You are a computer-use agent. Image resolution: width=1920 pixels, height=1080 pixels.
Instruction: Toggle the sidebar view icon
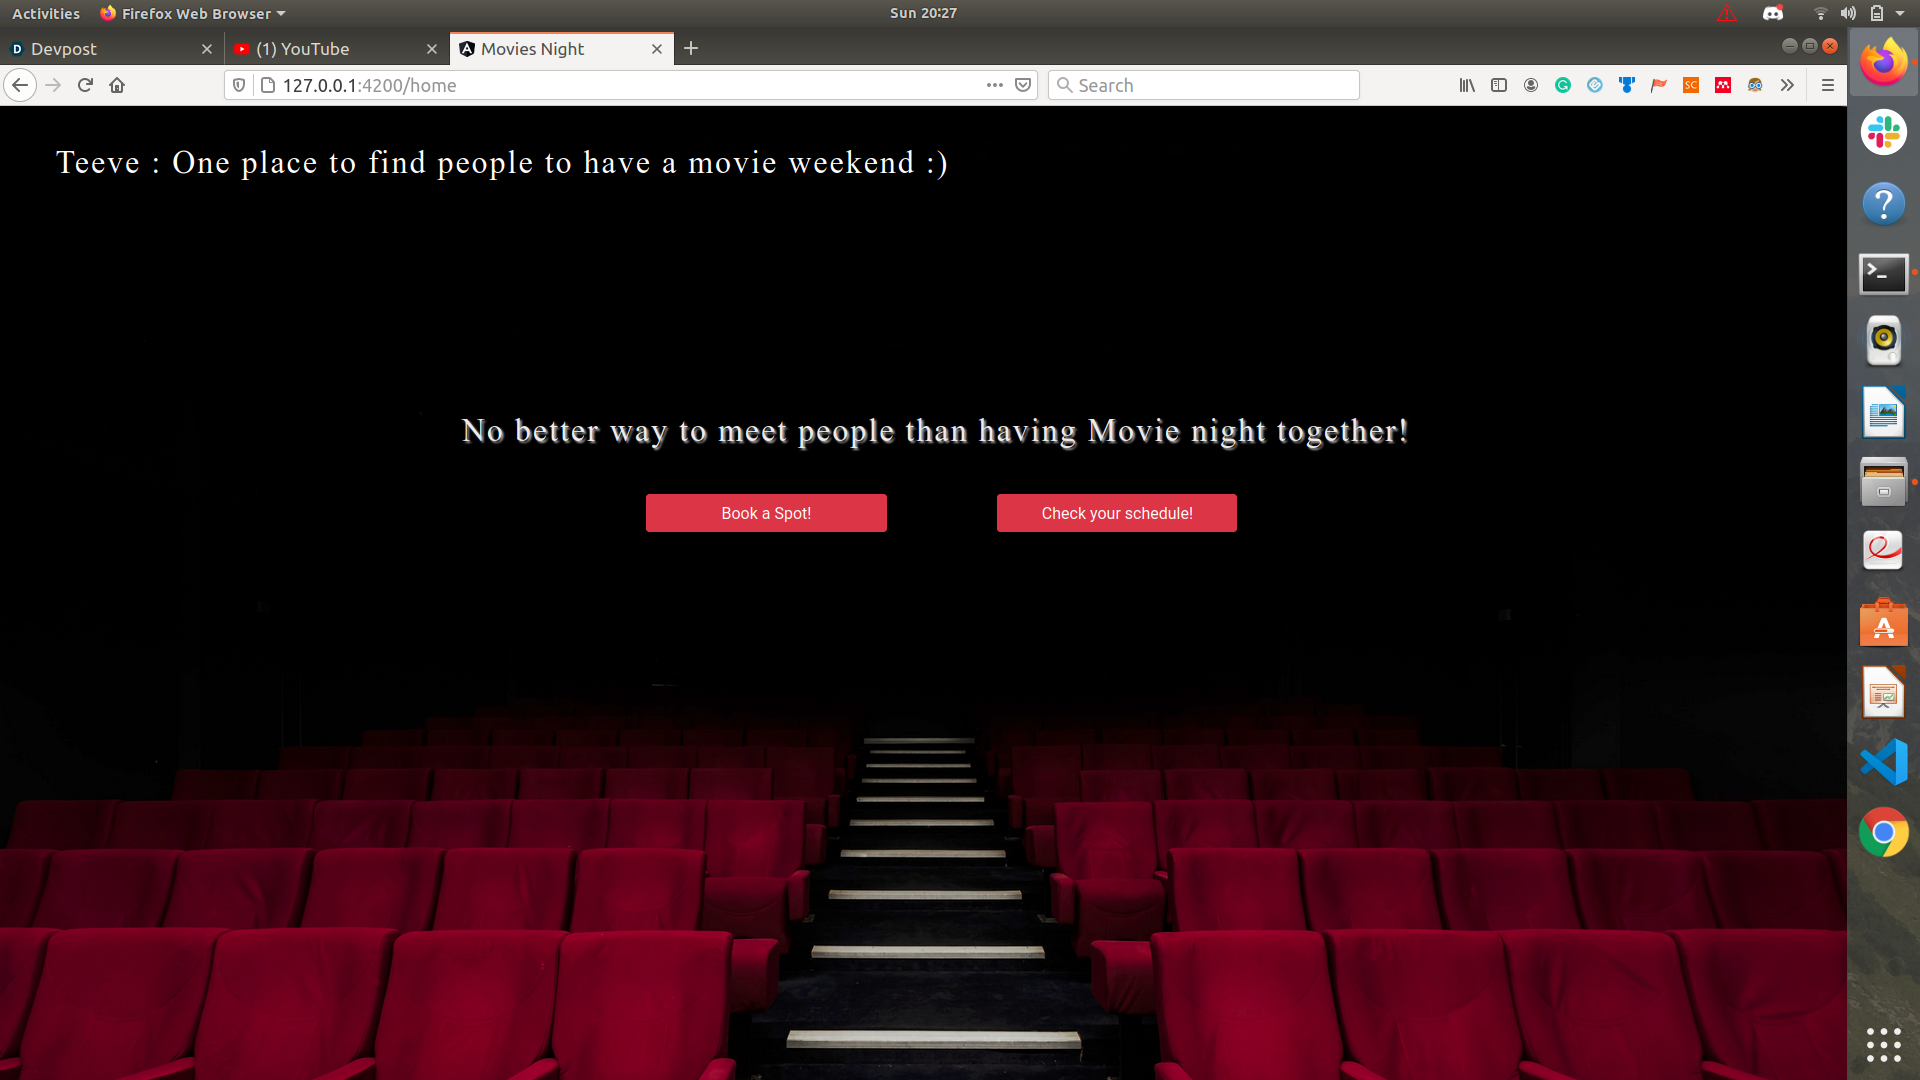coord(1499,85)
